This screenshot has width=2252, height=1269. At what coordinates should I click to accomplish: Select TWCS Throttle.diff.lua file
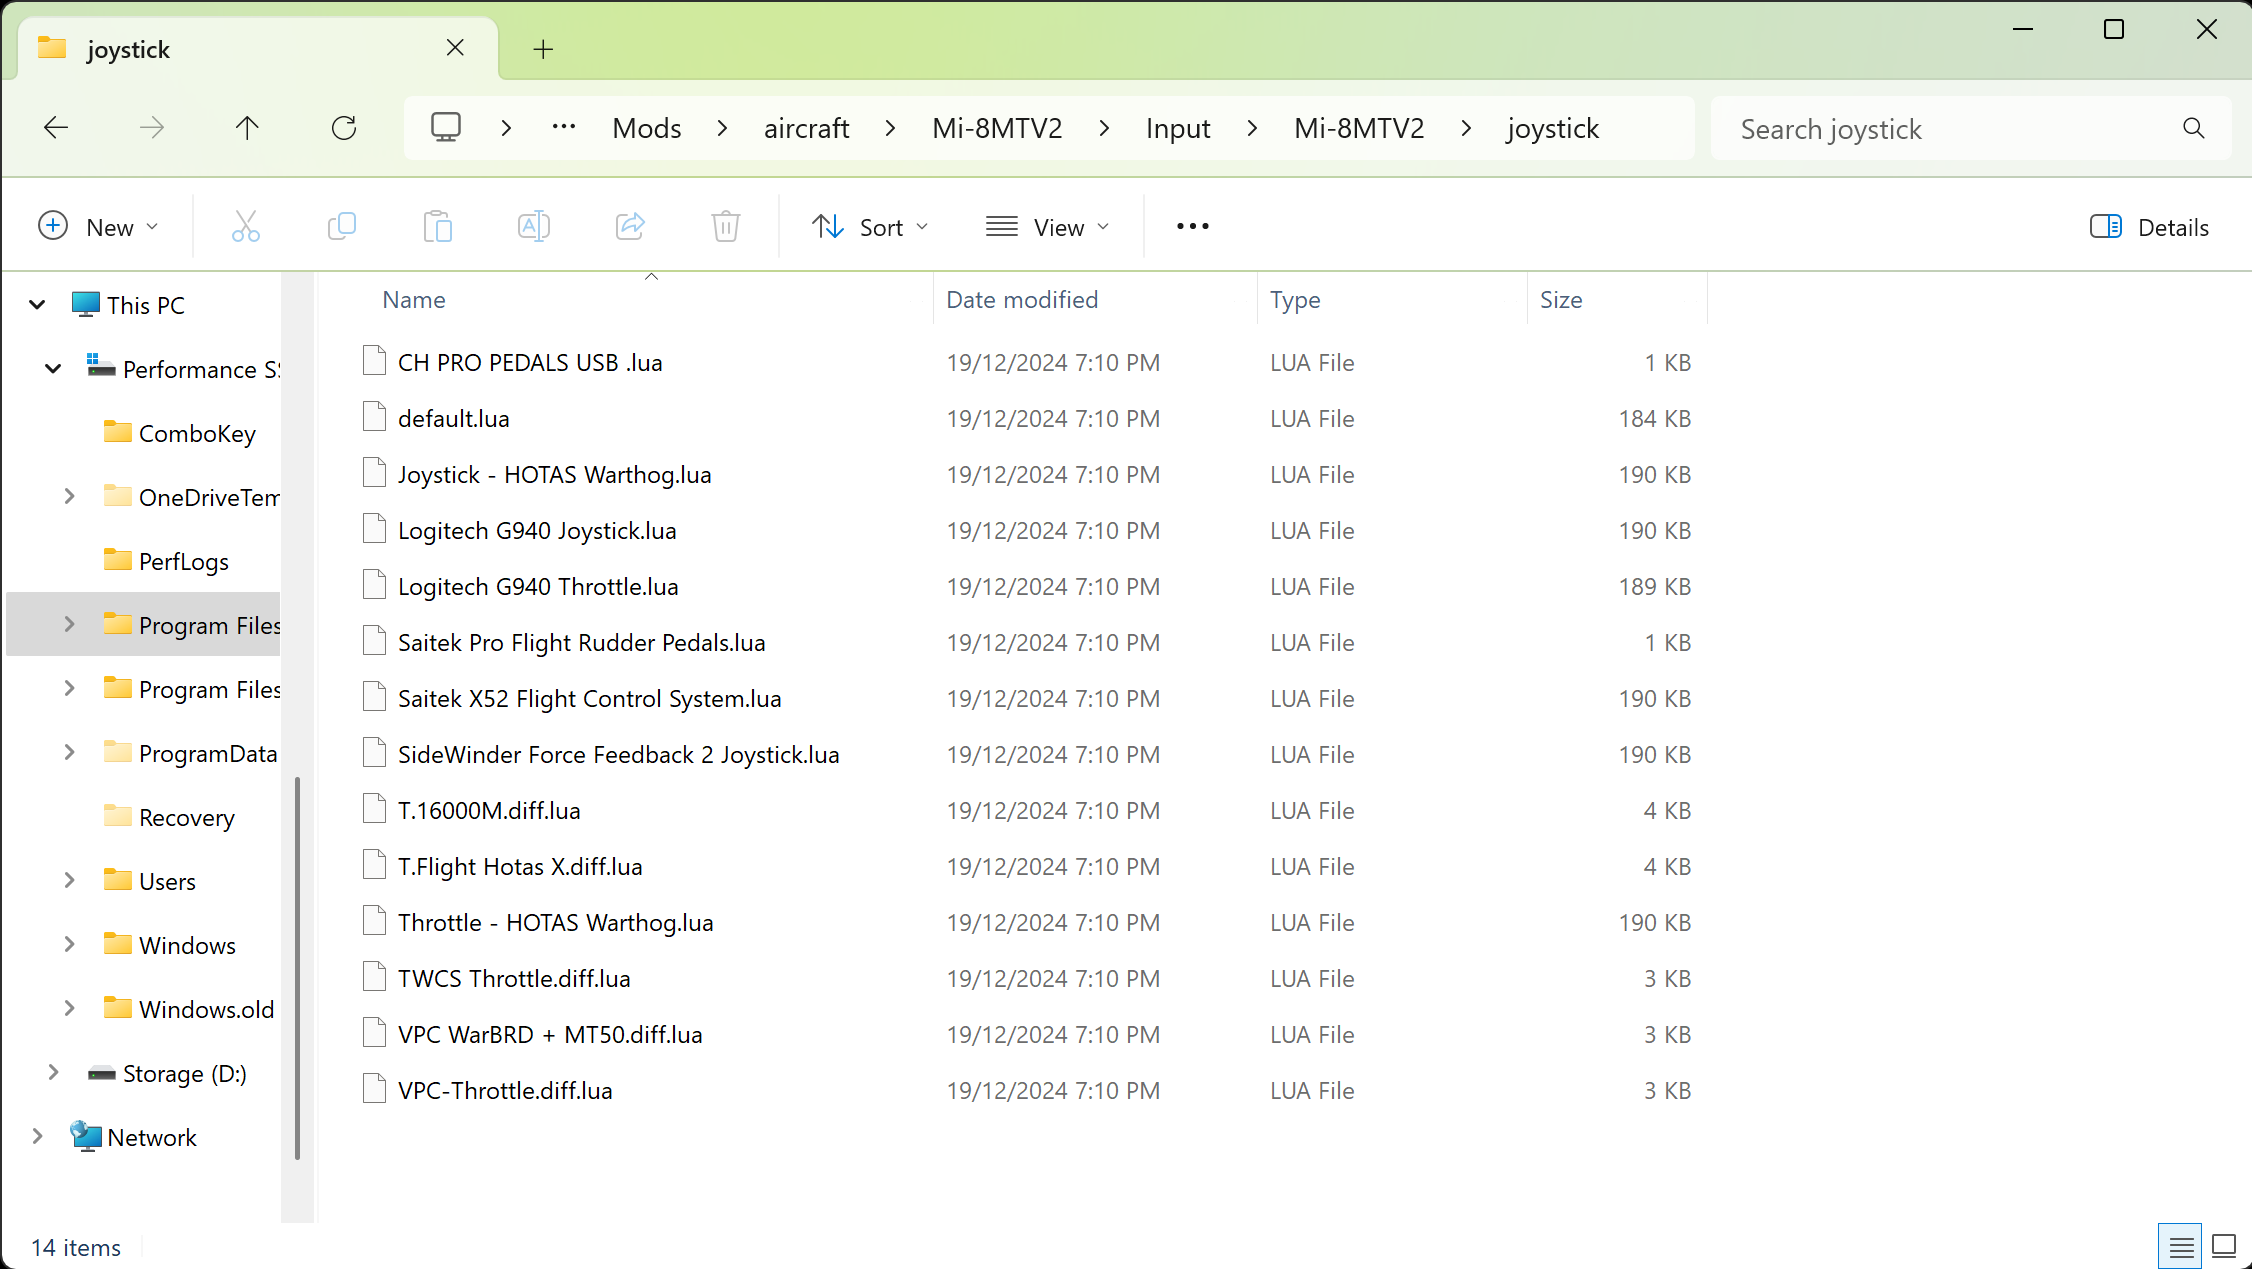[x=514, y=978]
